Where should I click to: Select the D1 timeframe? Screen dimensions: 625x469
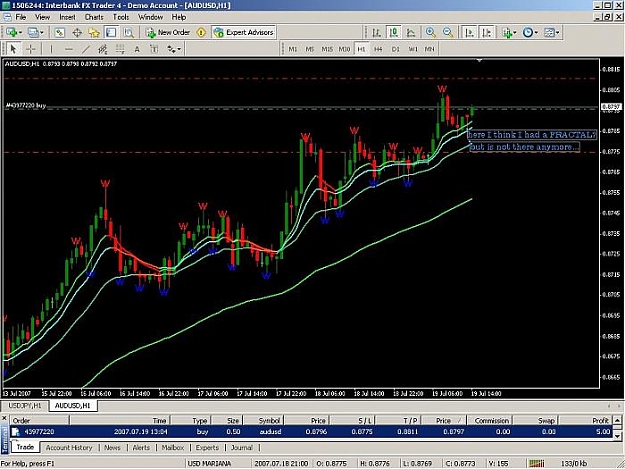pyautogui.click(x=395, y=49)
